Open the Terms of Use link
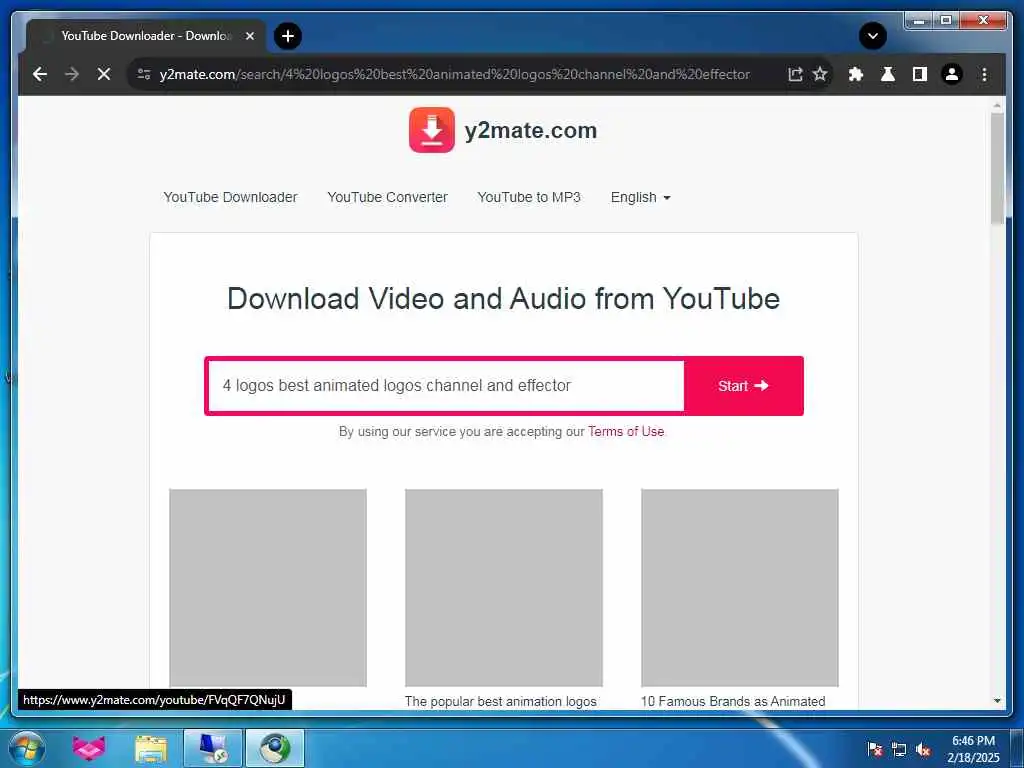The image size is (1024, 768). [626, 432]
